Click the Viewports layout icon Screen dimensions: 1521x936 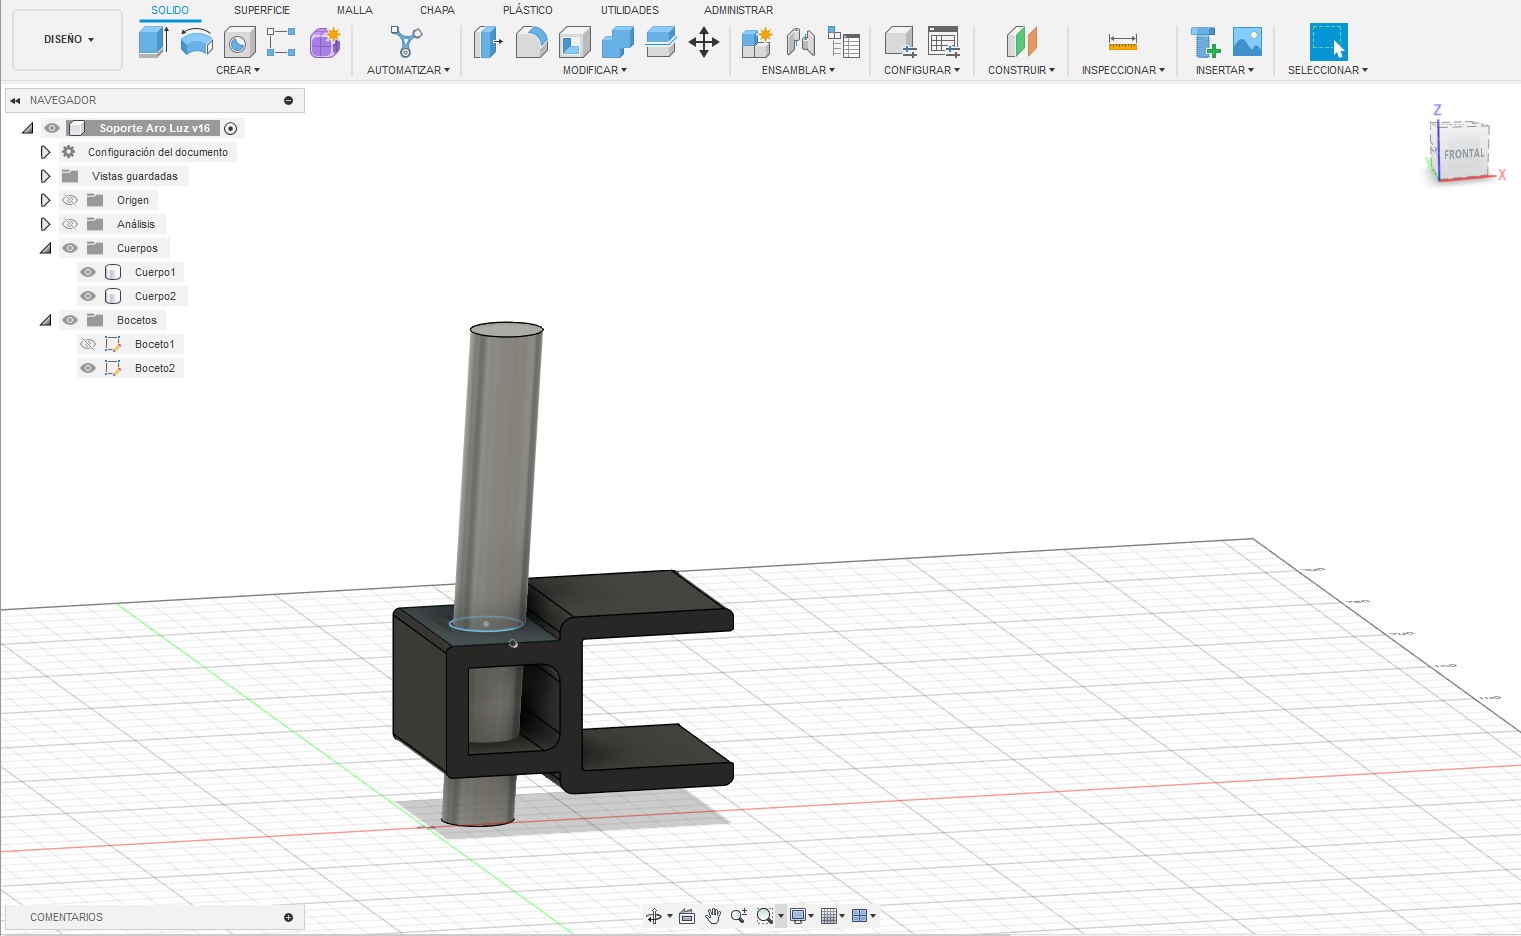click(x=859, y=916)
